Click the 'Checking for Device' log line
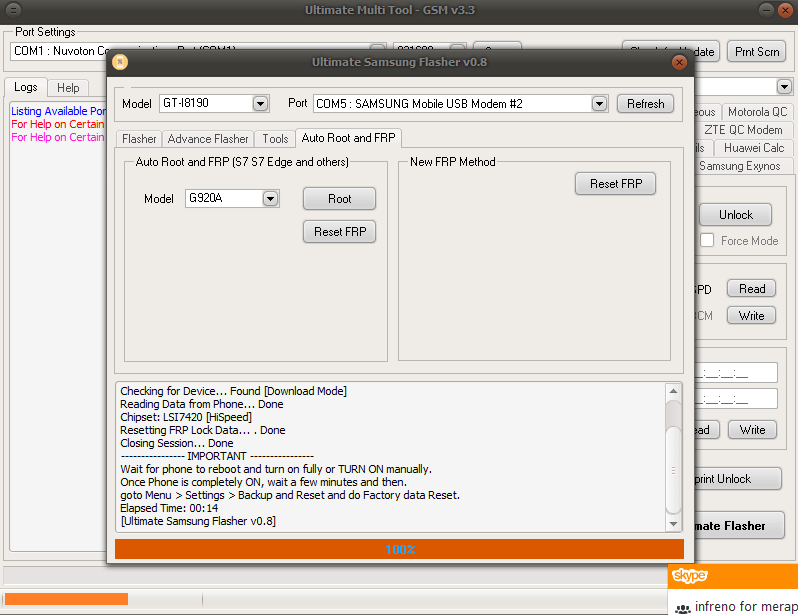Viewport: 798px width, 615px height. 233,391
